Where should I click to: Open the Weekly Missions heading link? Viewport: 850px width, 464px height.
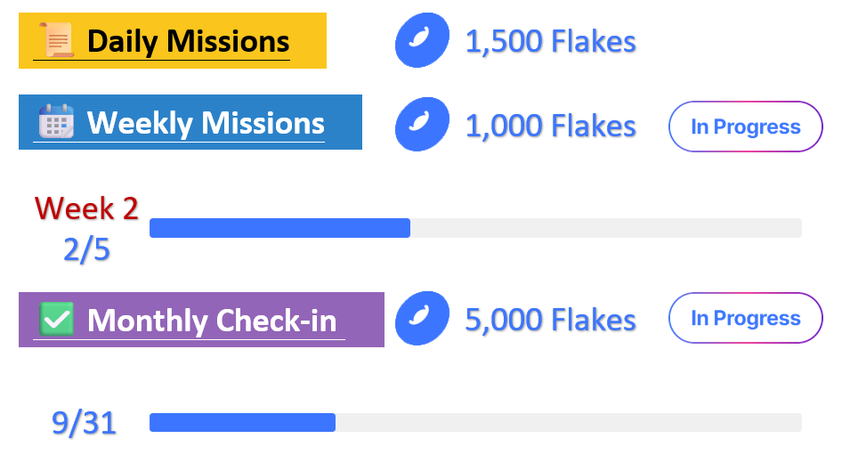205,123
